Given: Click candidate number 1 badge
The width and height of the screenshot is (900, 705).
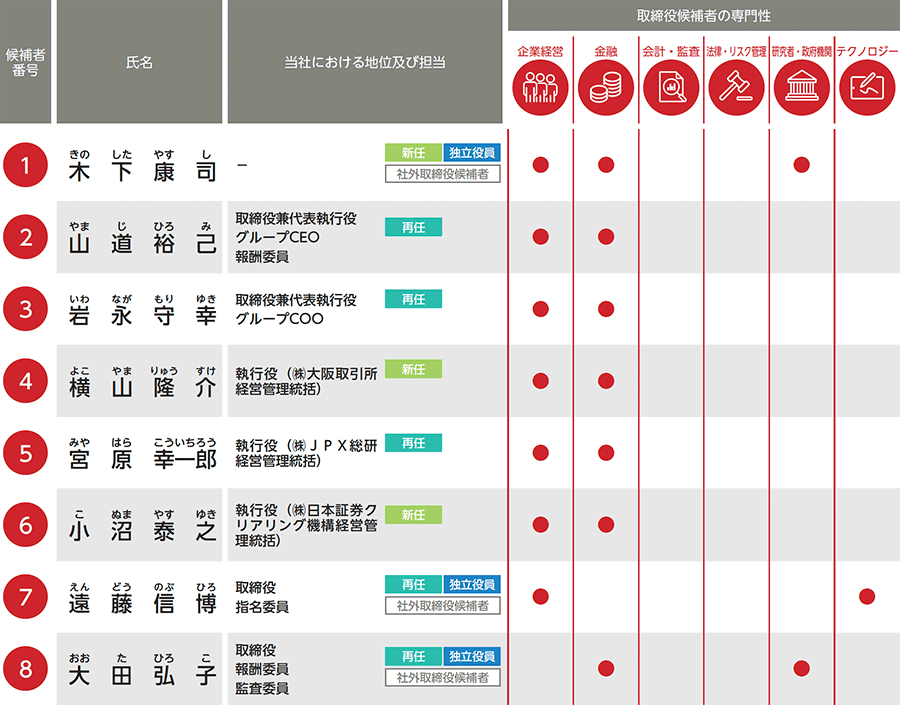Looking at the screenshot, I should click(25, 165).
